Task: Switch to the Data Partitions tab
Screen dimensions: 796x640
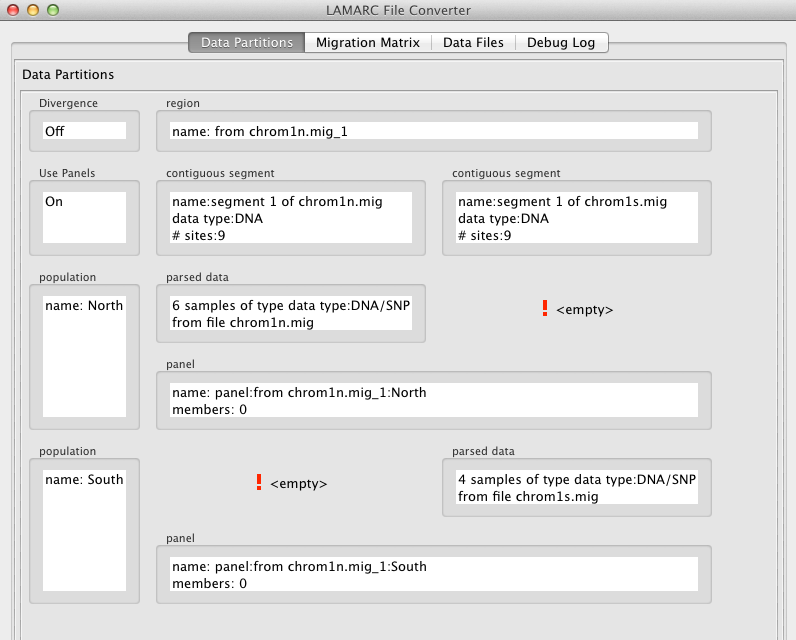Action: (x=247, y=43)
